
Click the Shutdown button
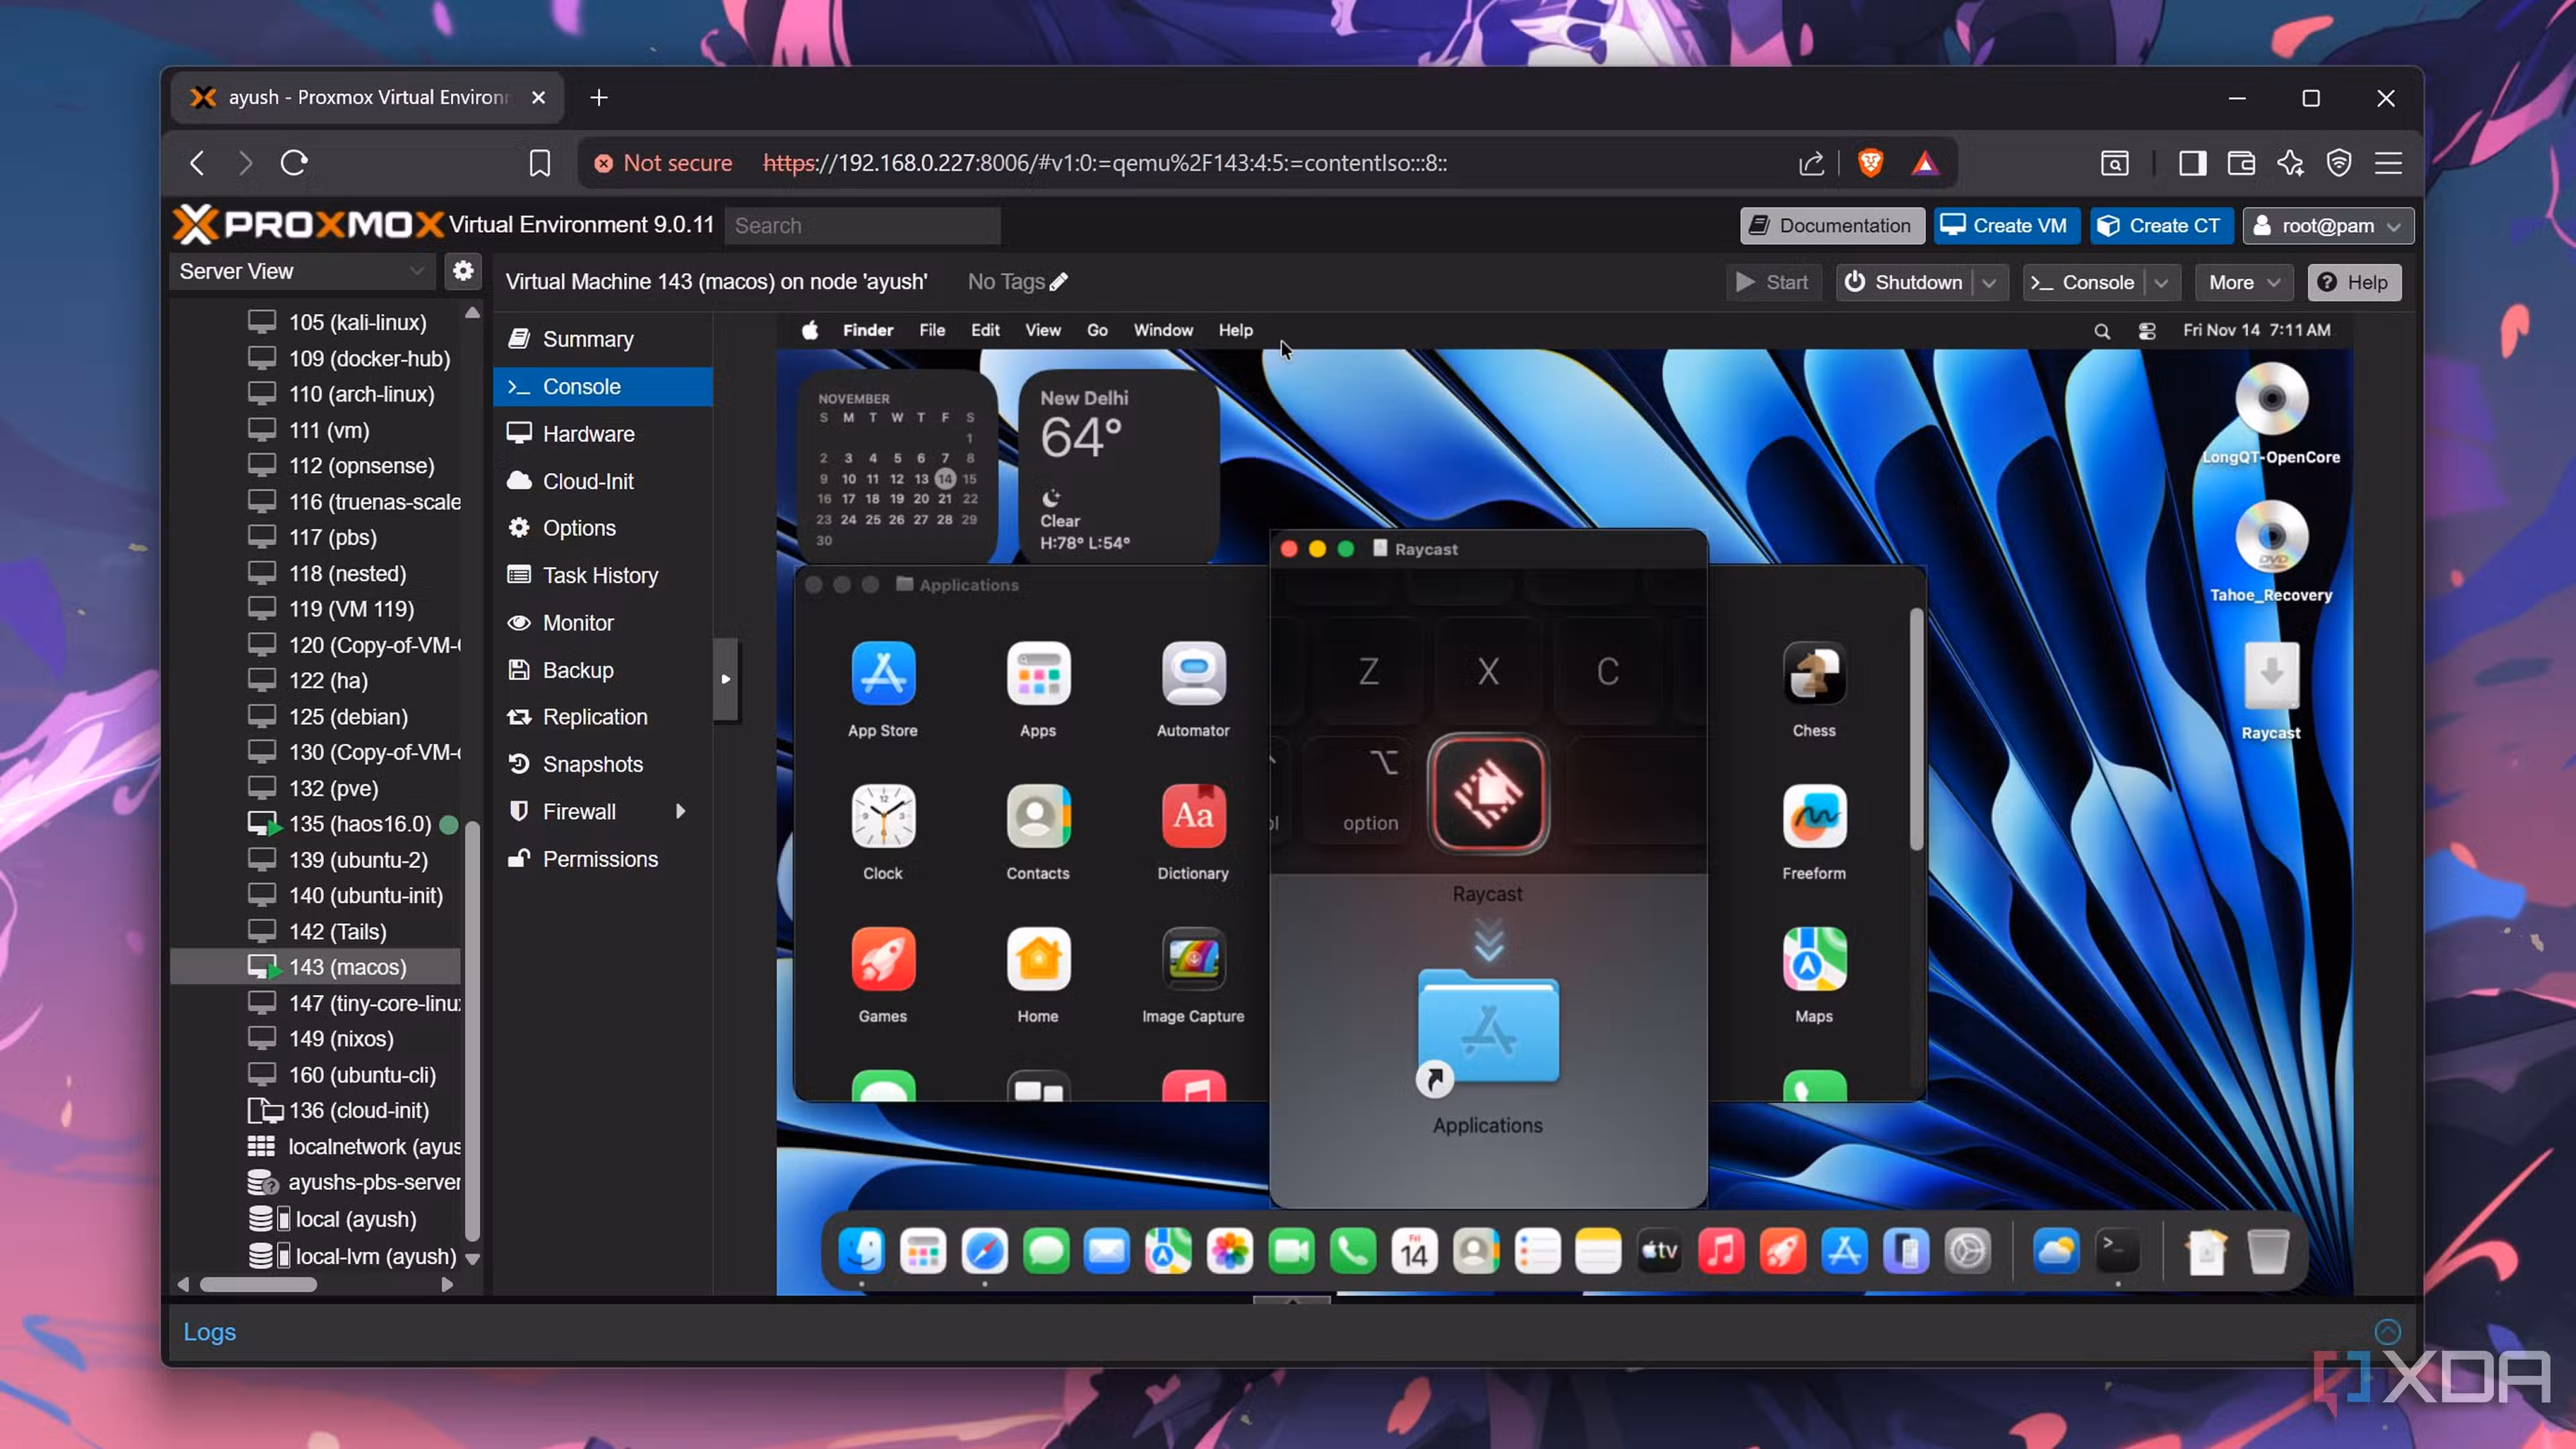point(1905,283)
